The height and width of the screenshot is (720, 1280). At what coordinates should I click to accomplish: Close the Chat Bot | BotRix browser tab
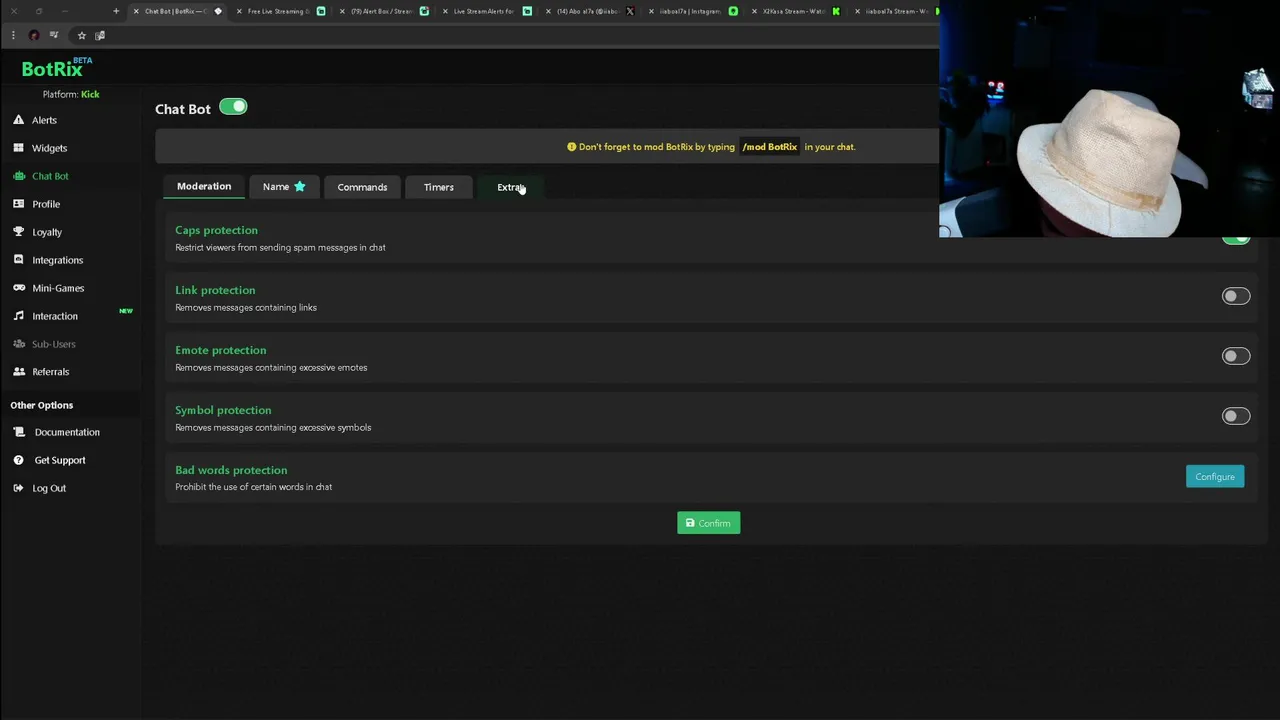(137, 11)
